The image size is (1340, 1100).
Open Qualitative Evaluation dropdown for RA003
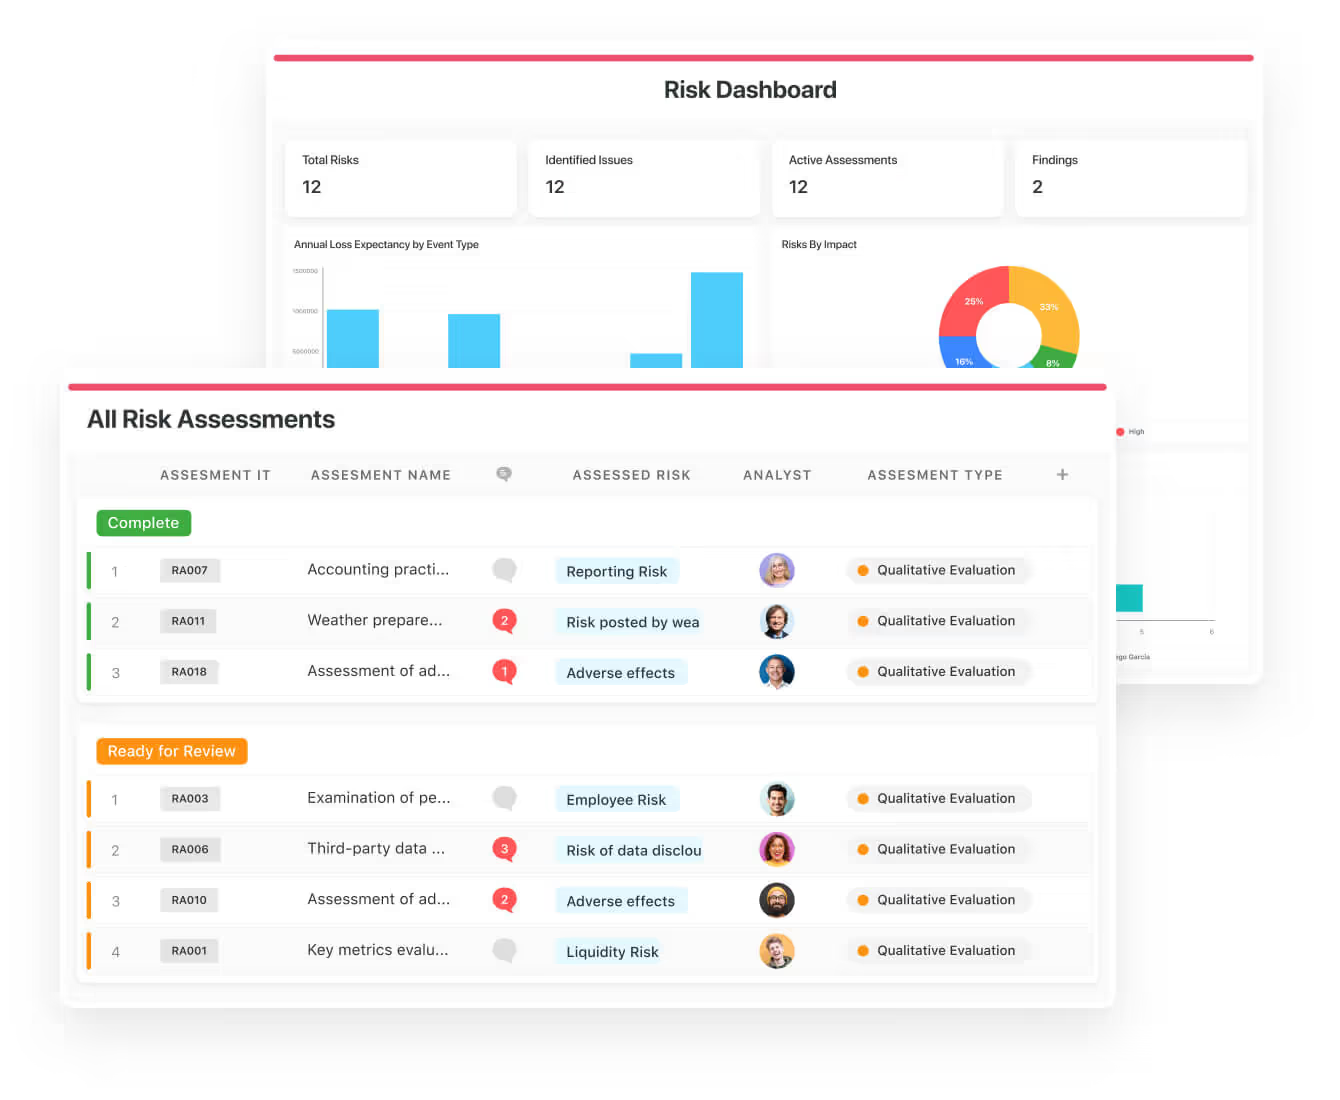[938, 799]
